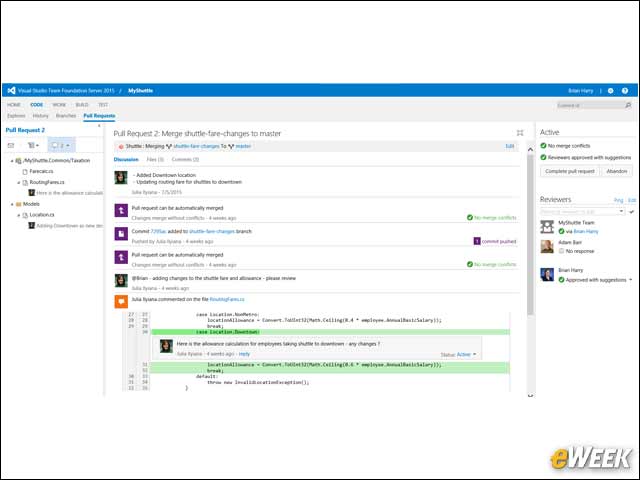Open the comments filter dropdown

click(x=61, y=145)
